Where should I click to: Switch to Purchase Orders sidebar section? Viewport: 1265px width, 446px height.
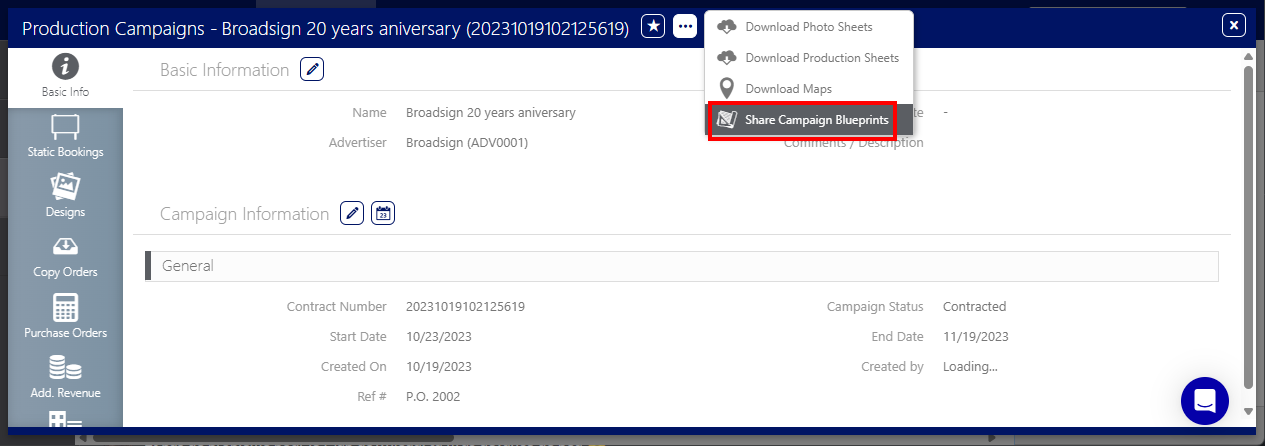(x=65, y=317)
